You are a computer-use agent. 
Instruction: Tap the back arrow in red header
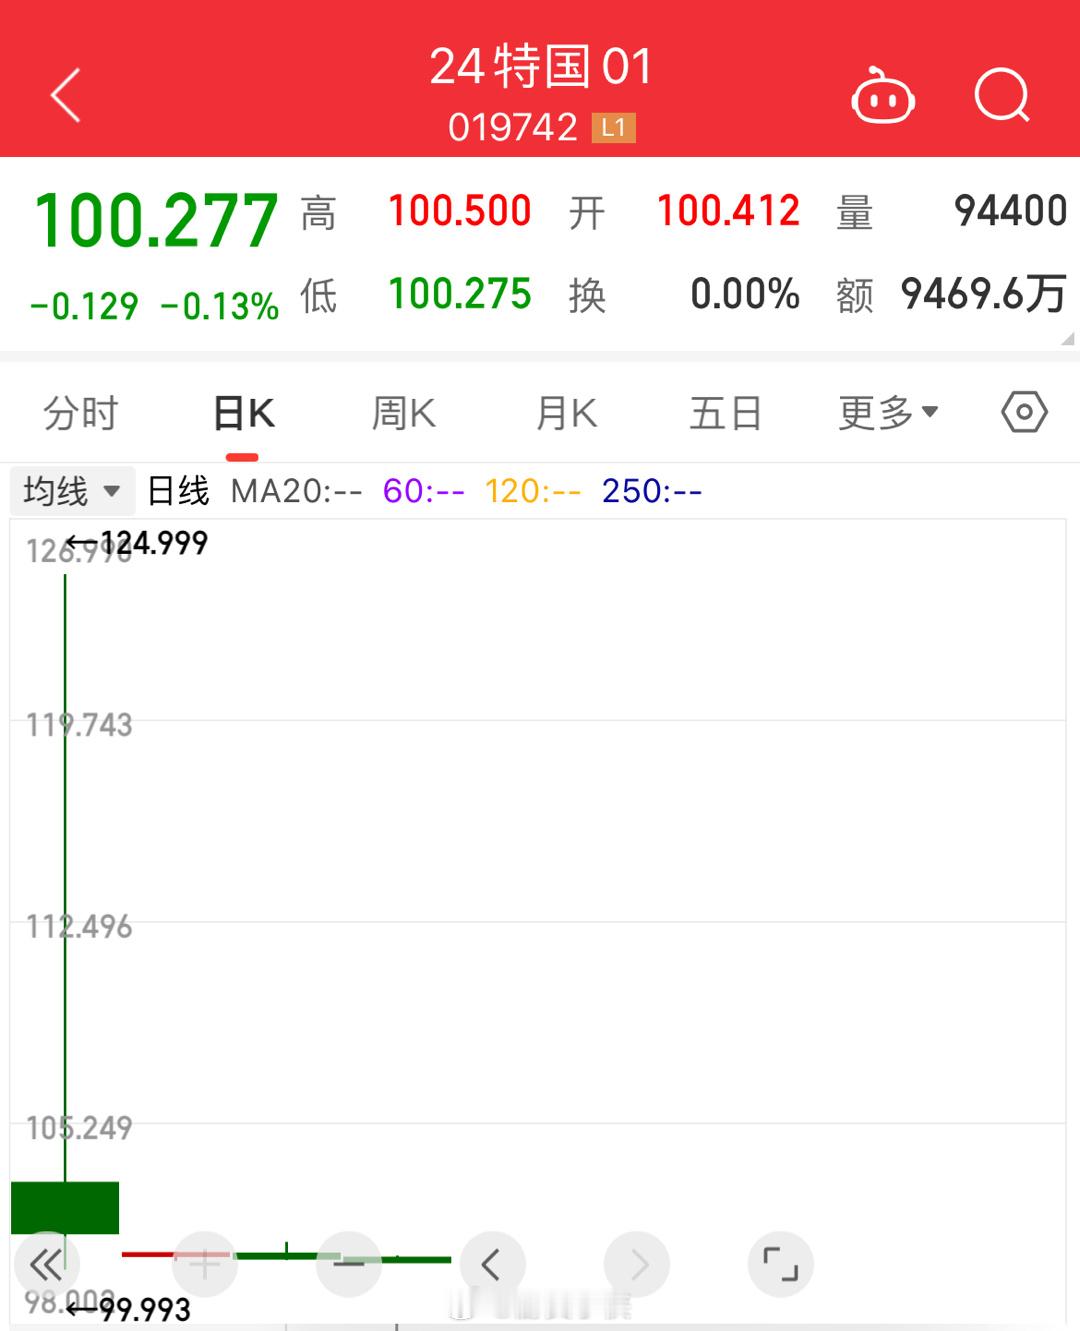click(65, 96)
